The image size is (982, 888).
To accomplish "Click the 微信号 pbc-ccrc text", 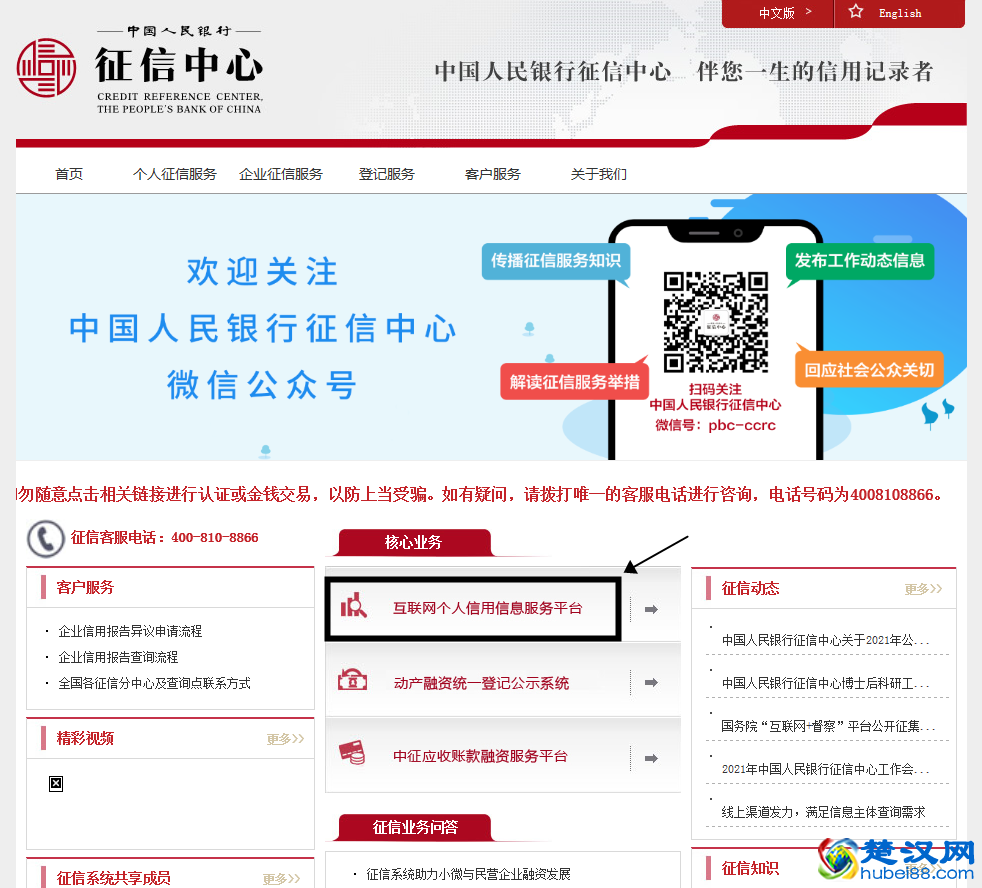I will pos(715,425).
